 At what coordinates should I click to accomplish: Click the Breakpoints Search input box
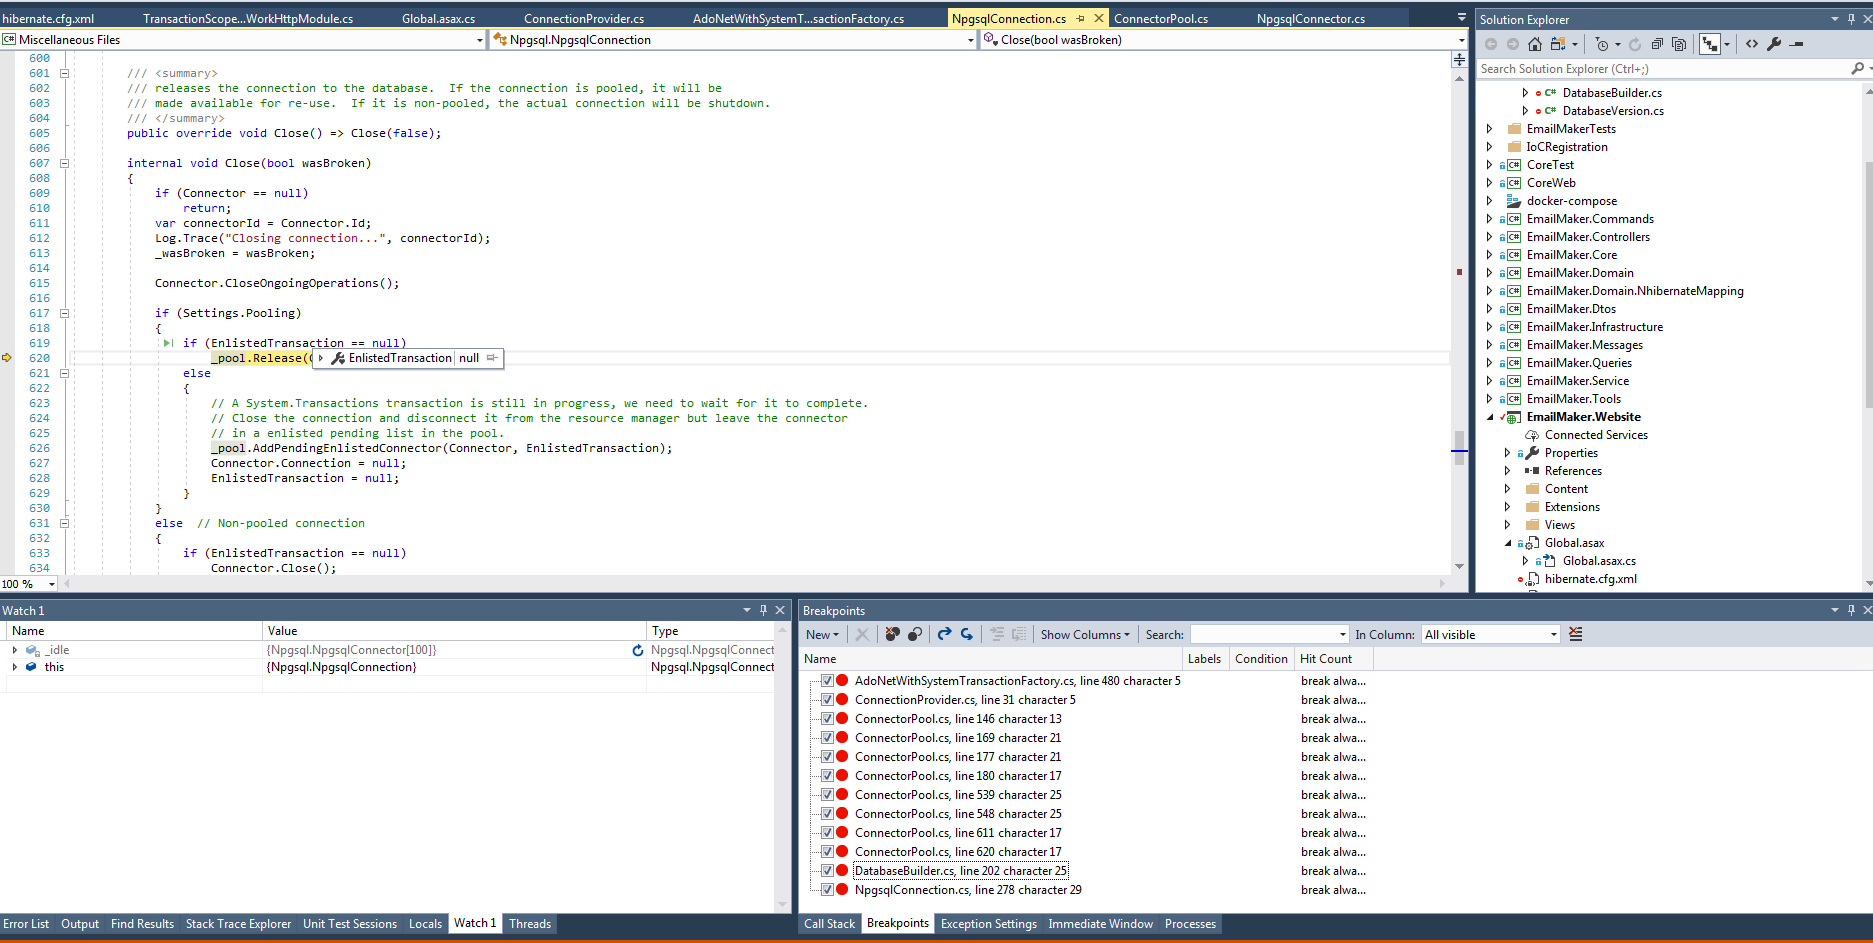(x=1269, y=634)
